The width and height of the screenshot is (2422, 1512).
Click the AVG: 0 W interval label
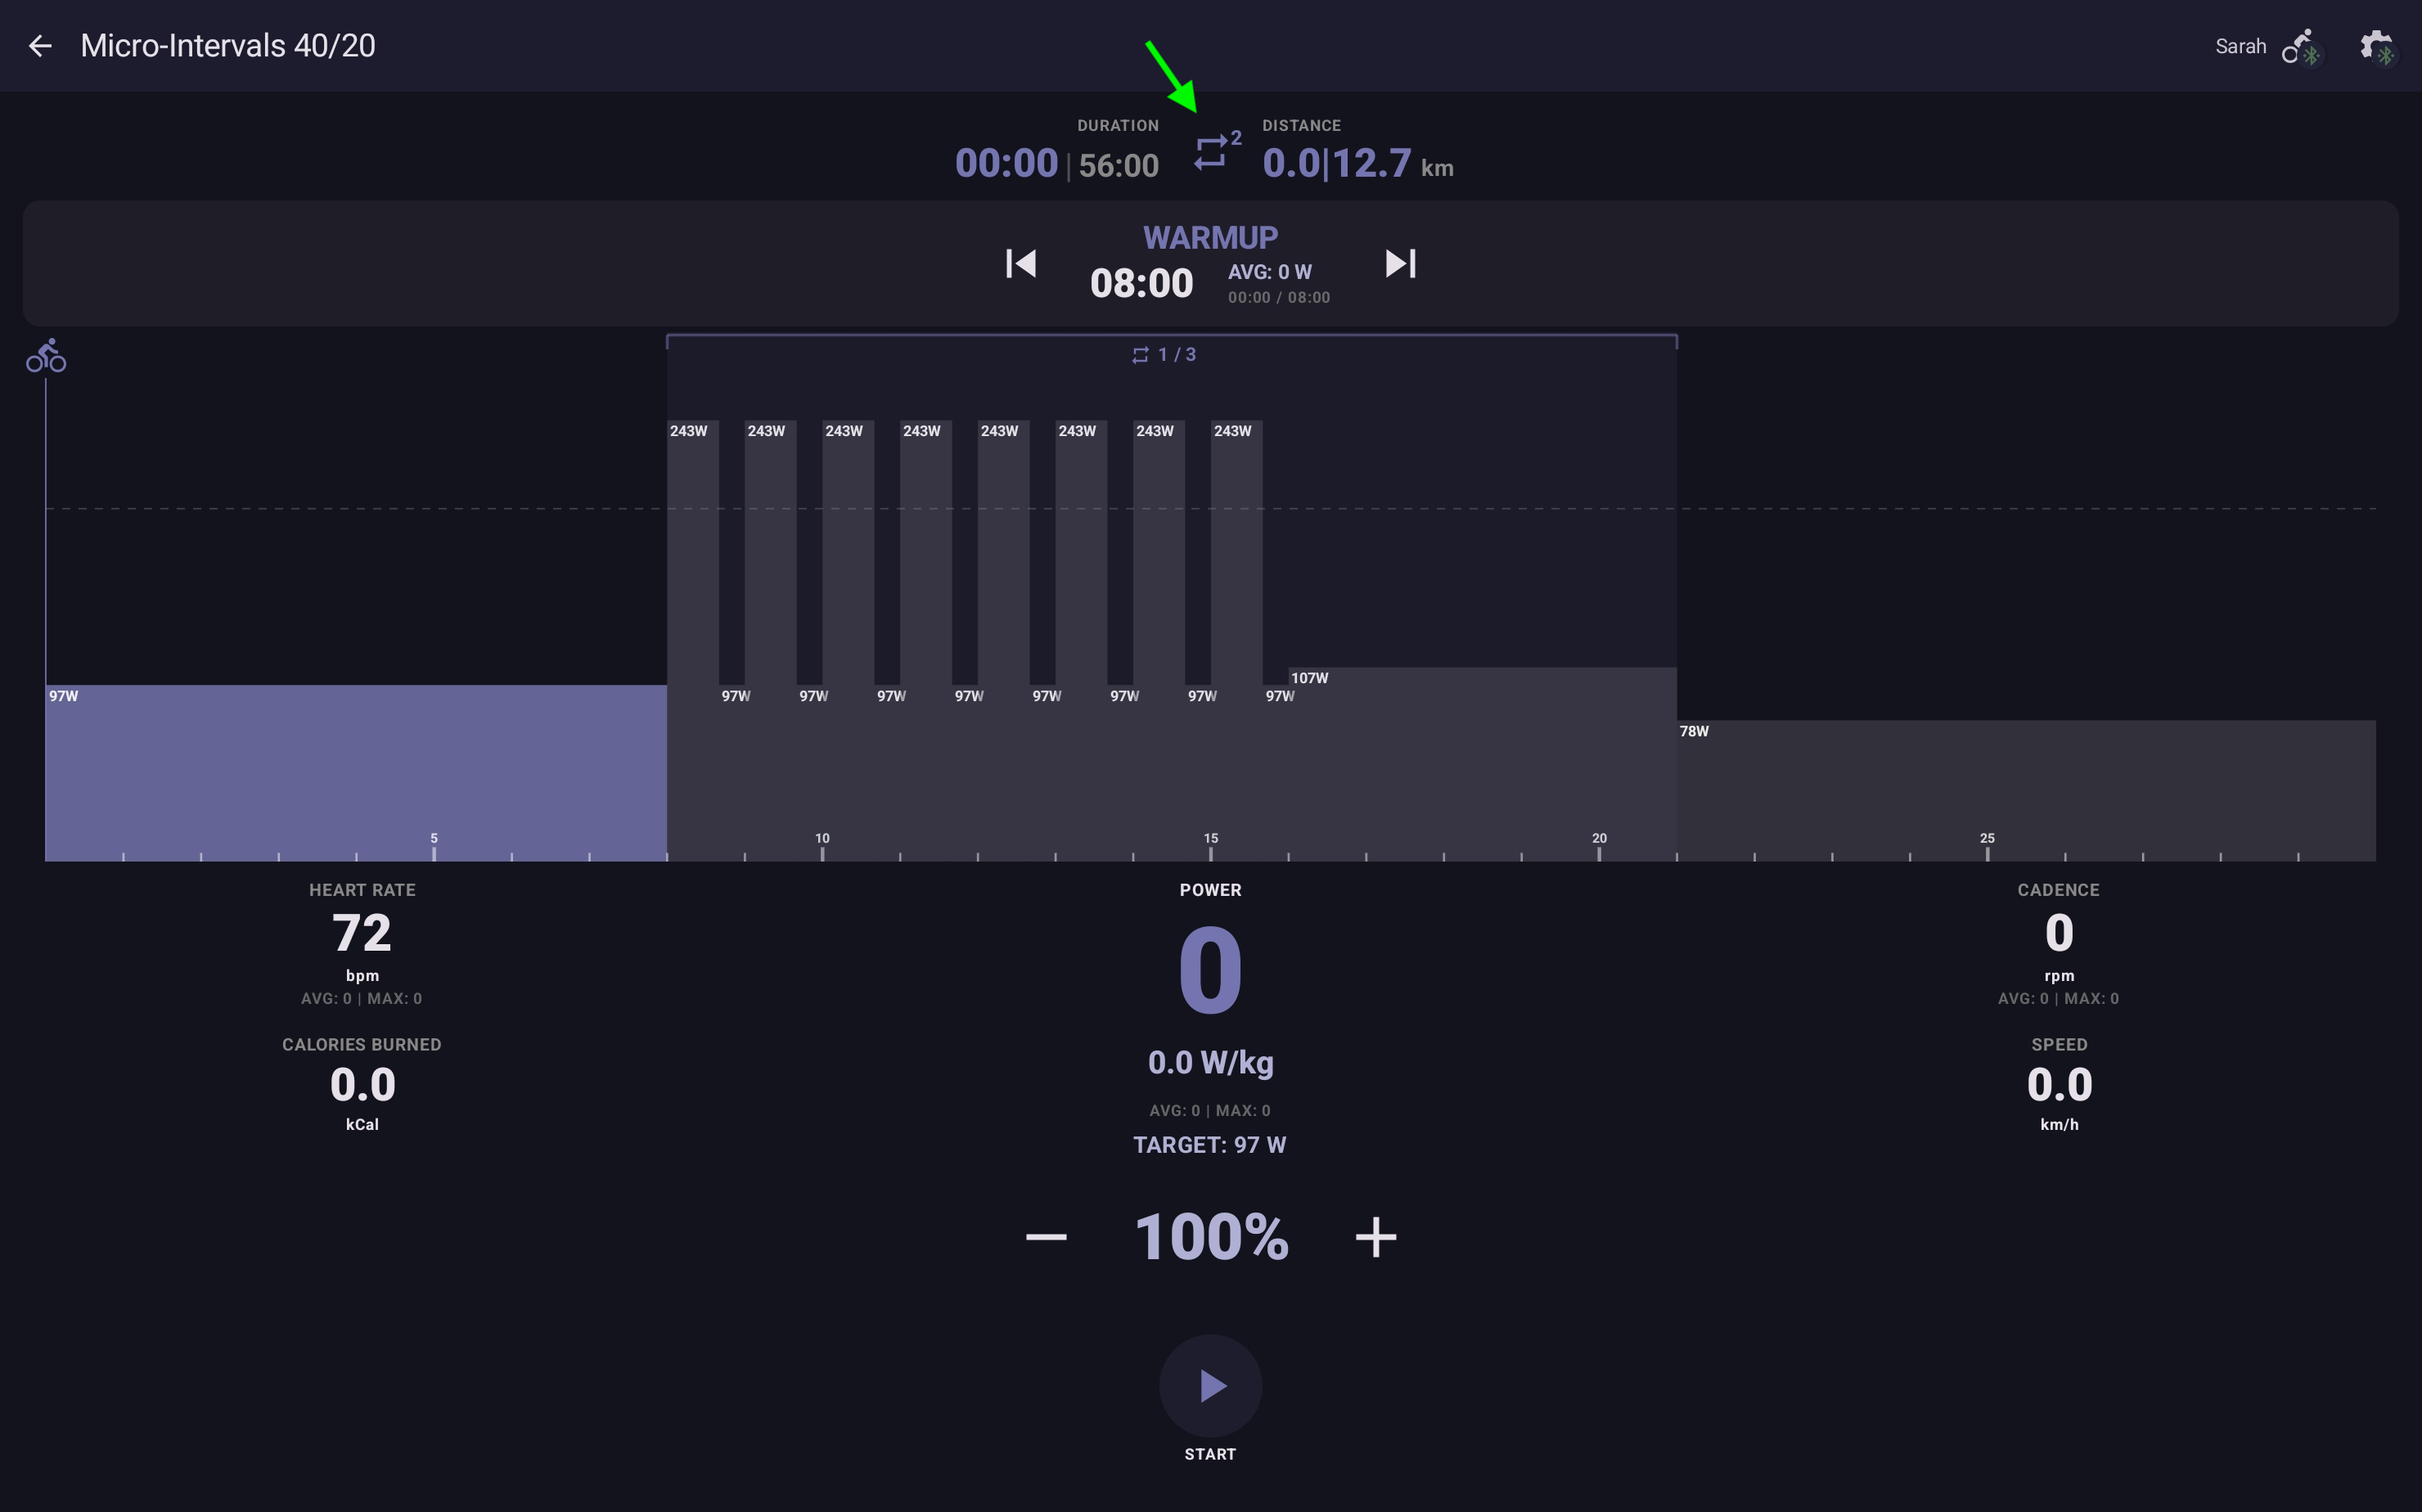point(1270,272)
